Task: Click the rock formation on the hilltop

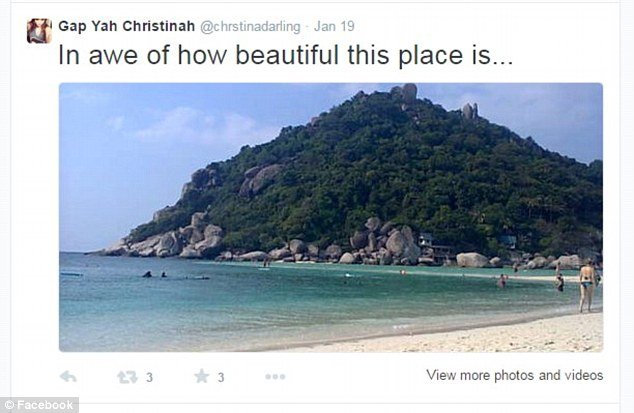Action: [405, 93]
